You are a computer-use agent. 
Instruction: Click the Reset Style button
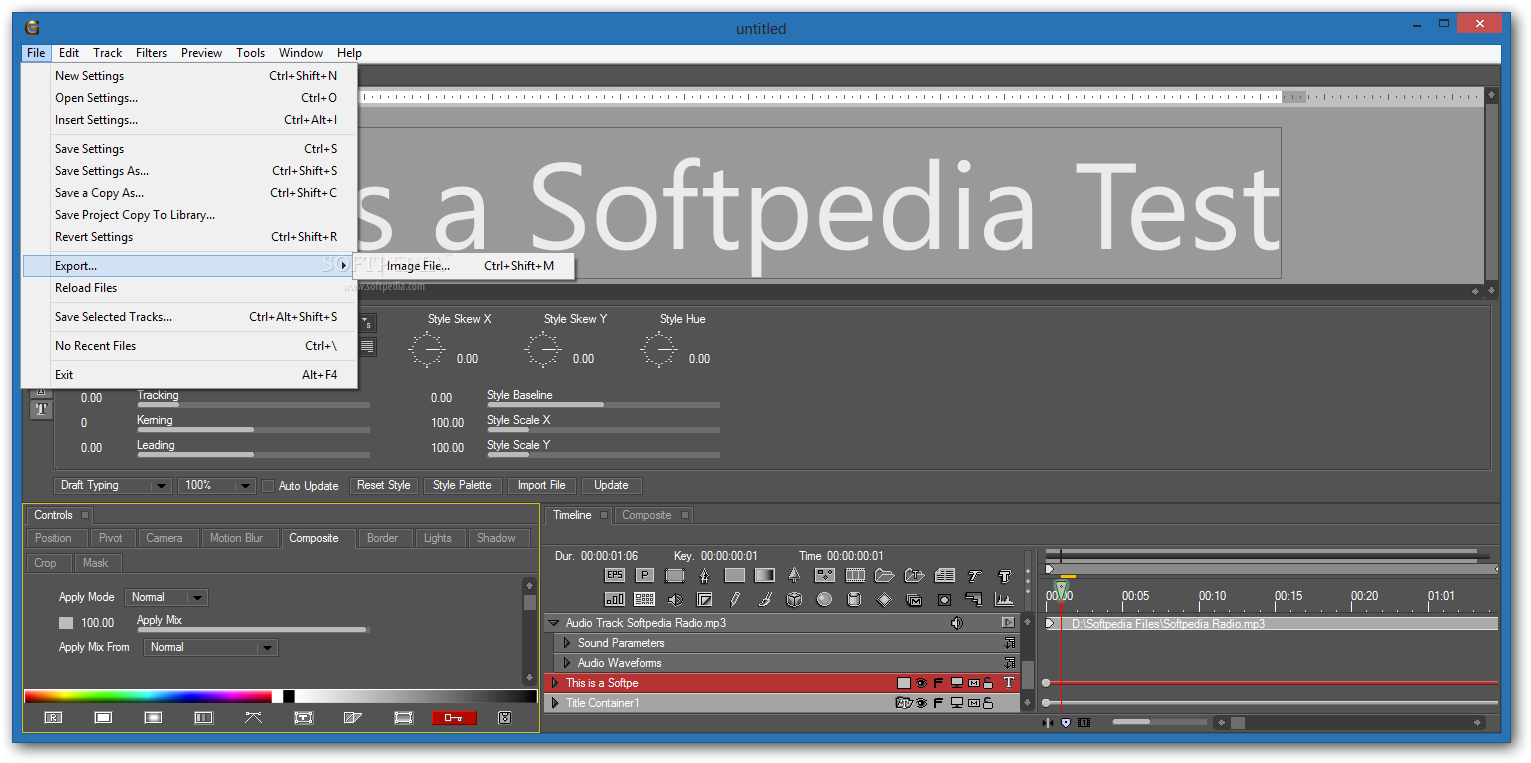[384, 485]
